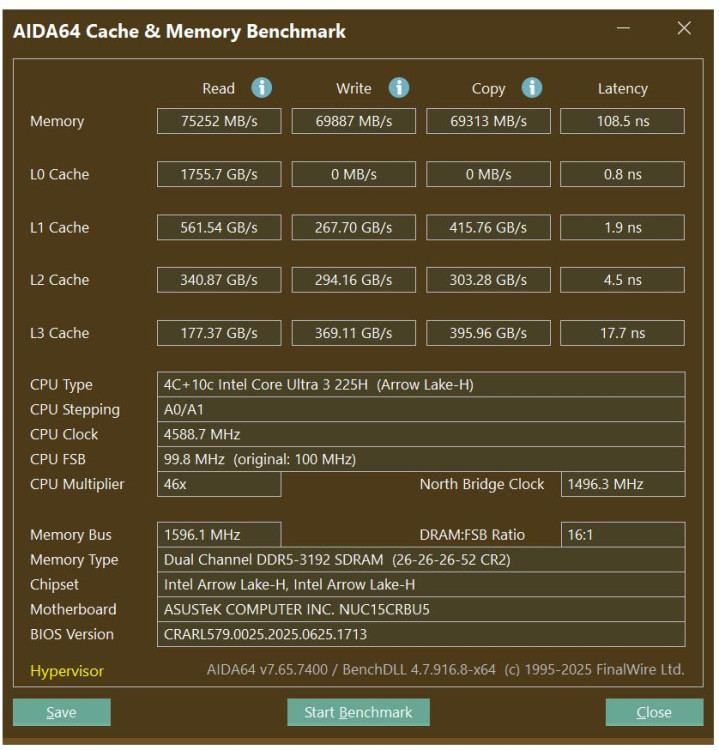The width and height of the screenshot is (719, 750).
Task: Click the Memory Latency 108.5 ns box
Action: [x=622, y=121]
